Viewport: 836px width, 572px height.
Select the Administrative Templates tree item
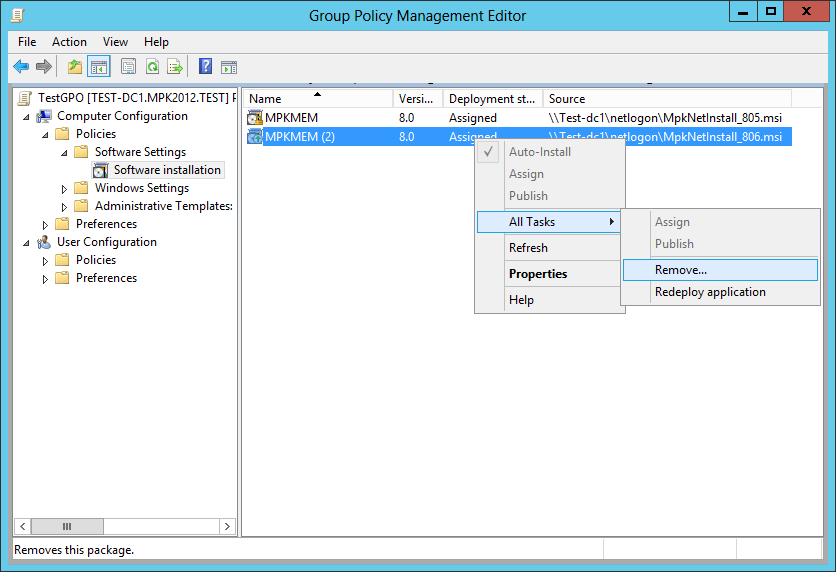pos(163,206)
